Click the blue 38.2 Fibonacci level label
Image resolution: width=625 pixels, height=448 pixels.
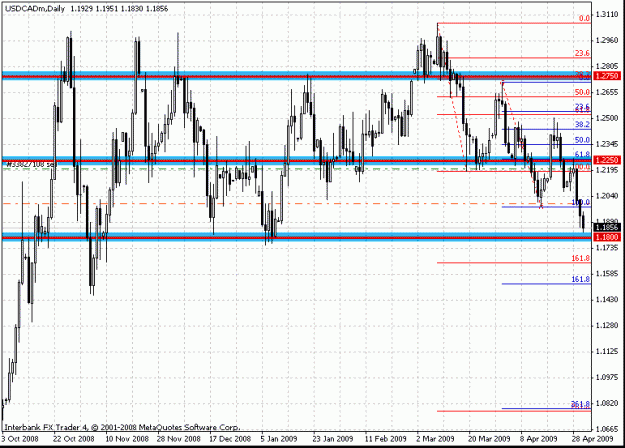click(x=582, y=125)
